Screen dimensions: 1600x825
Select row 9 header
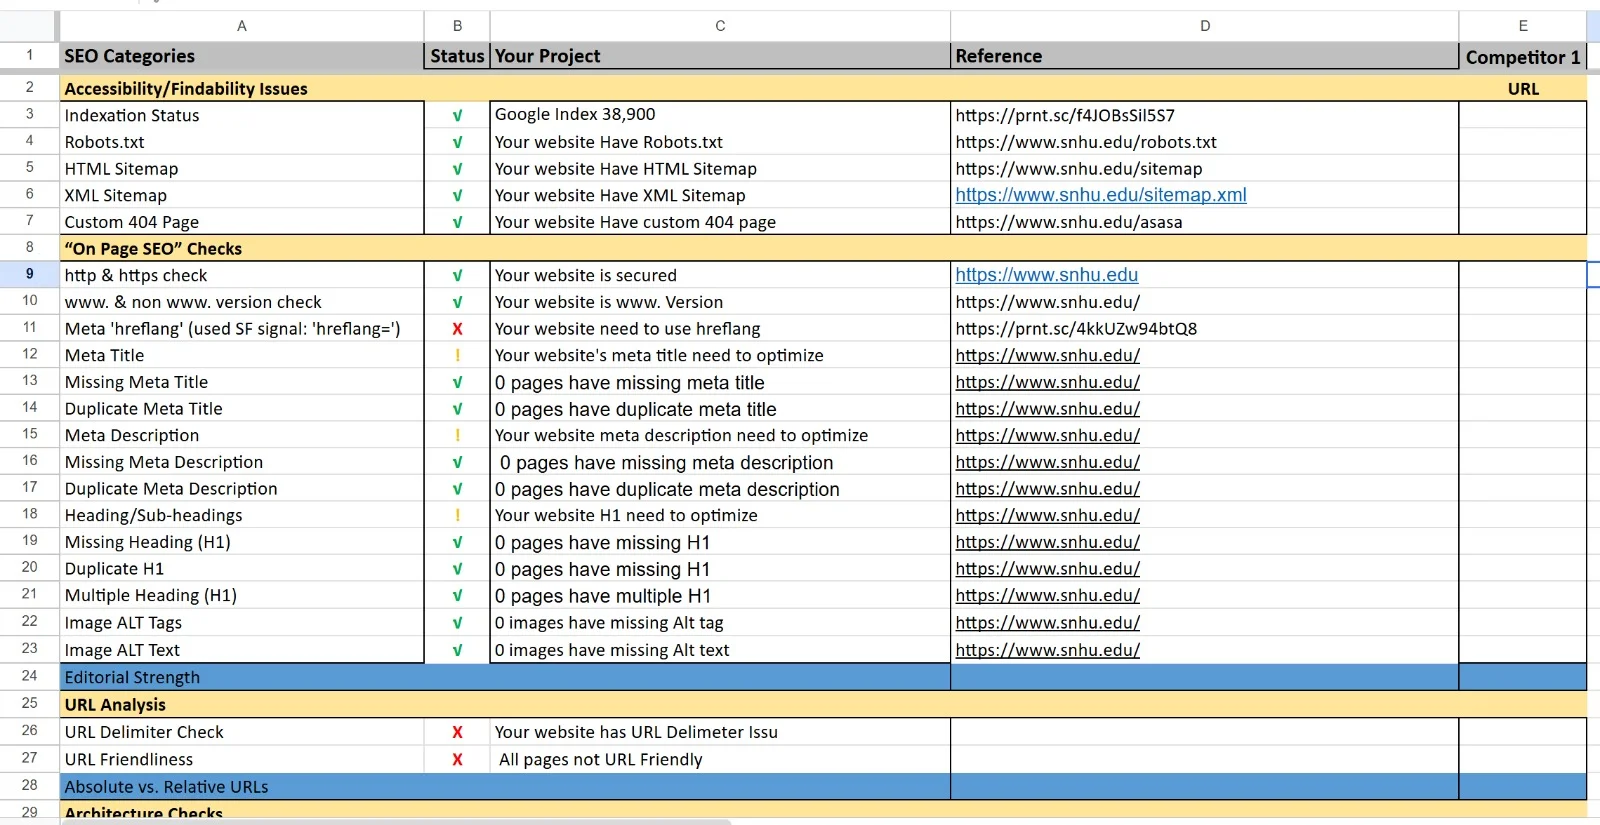[29, 274]
